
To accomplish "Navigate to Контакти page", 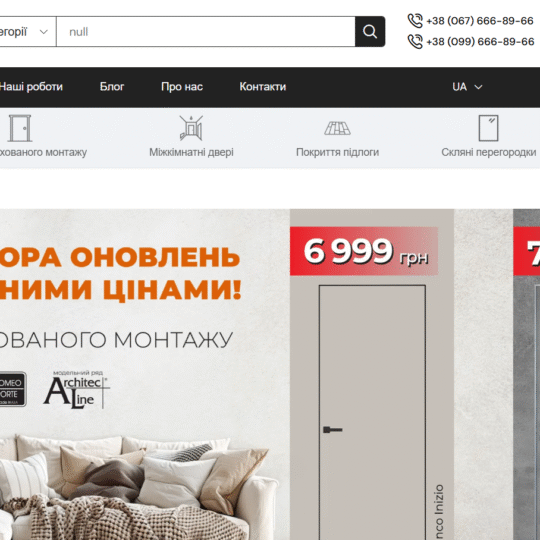I will [x=263, y=86].
